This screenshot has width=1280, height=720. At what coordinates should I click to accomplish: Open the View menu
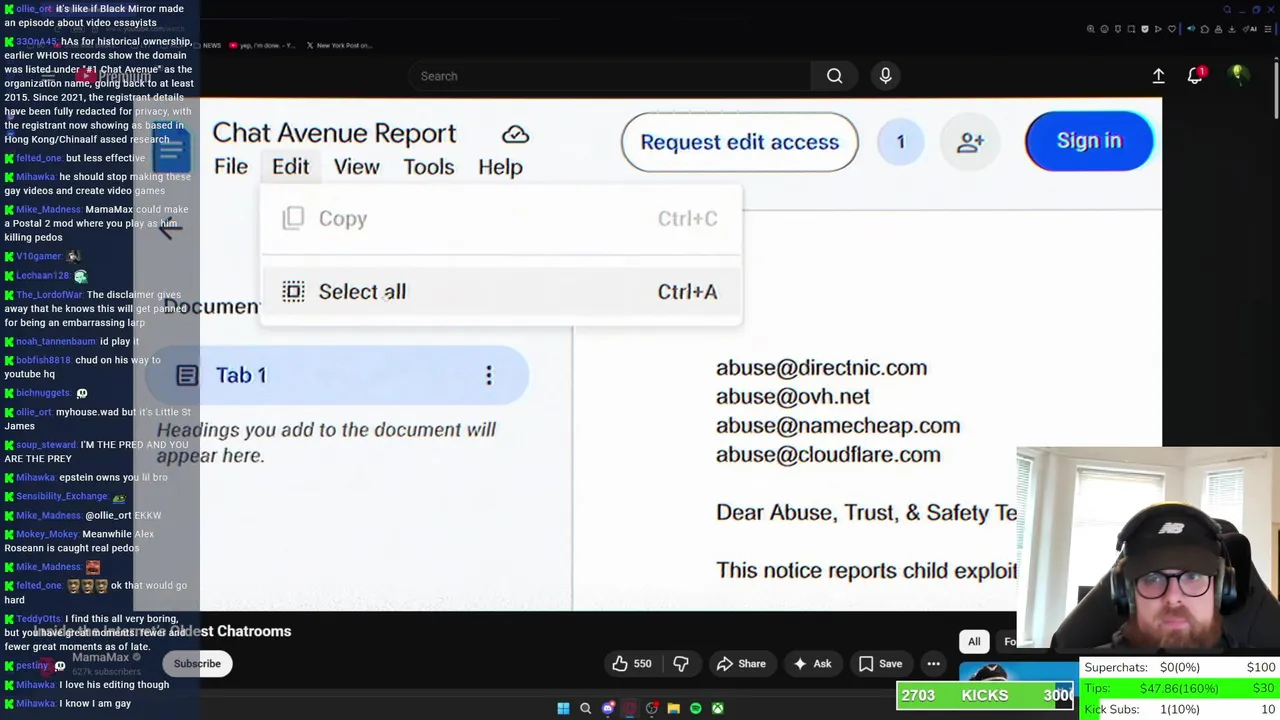tap(356, 167)
